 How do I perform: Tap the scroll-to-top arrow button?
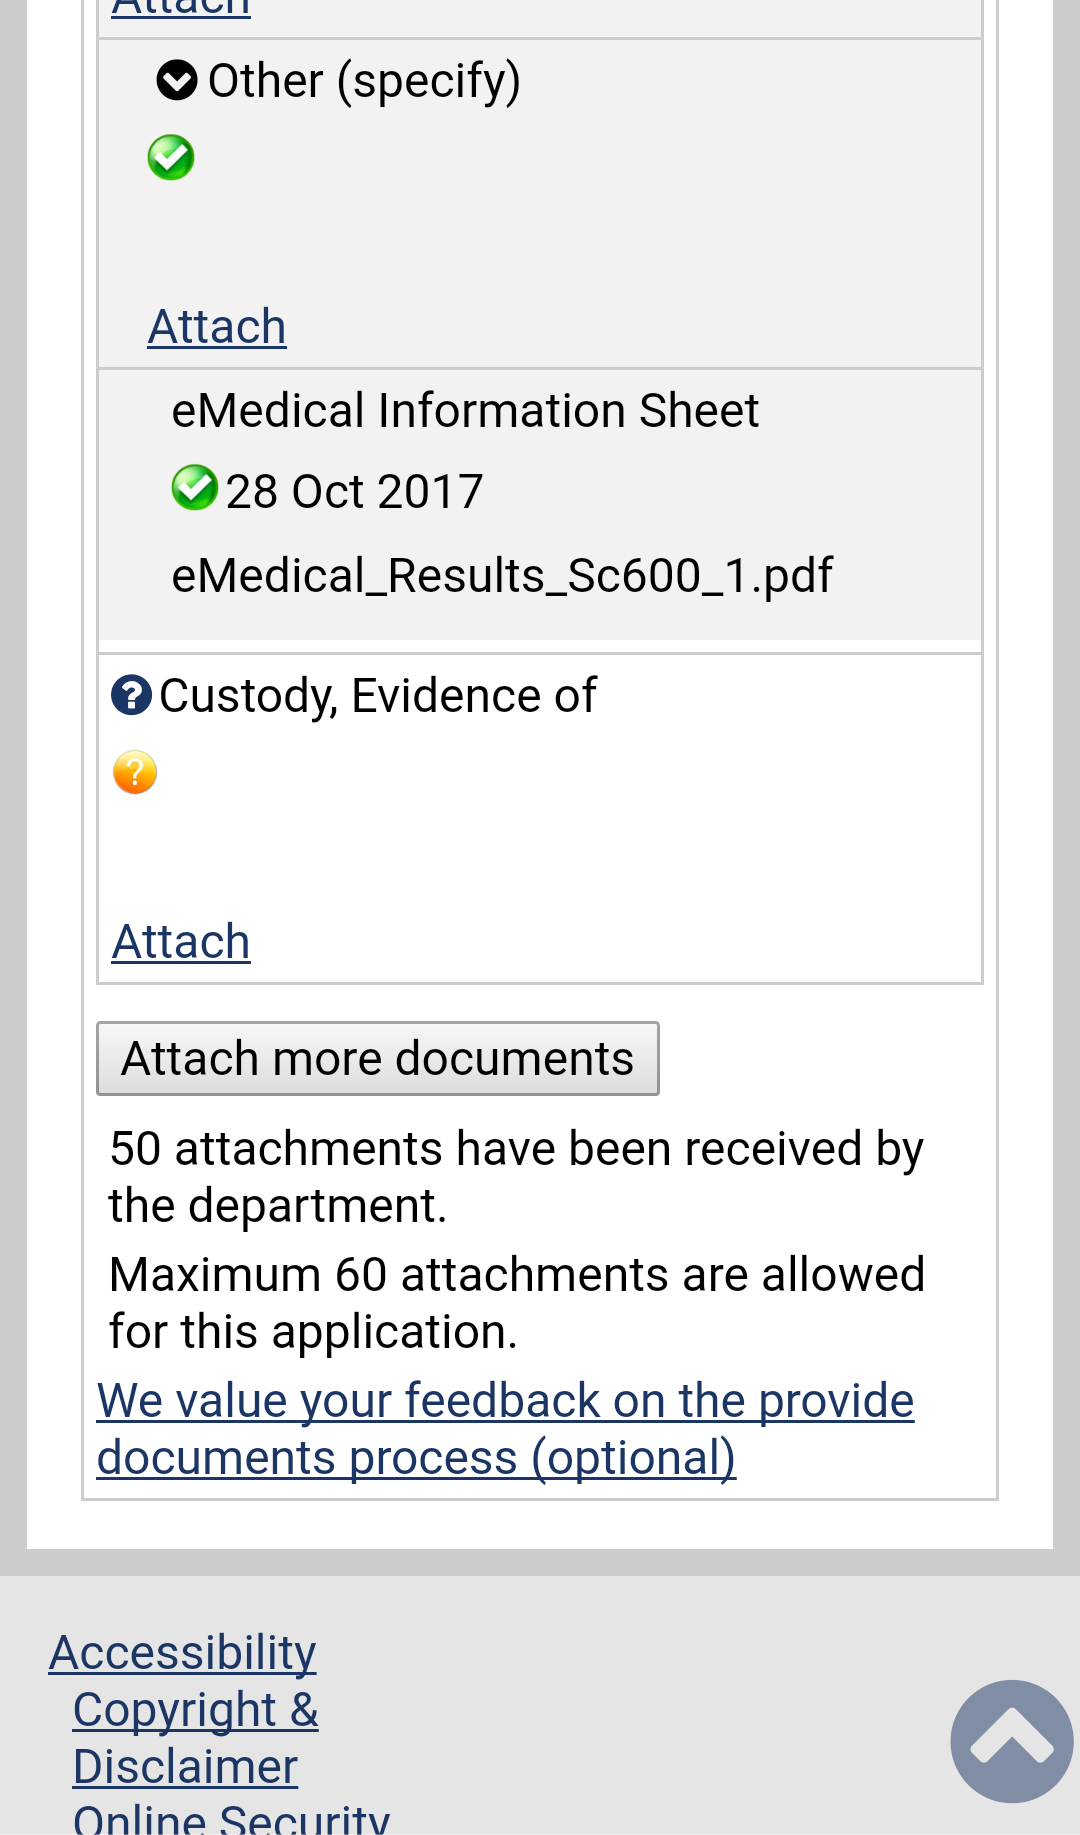[1011, 1741]
